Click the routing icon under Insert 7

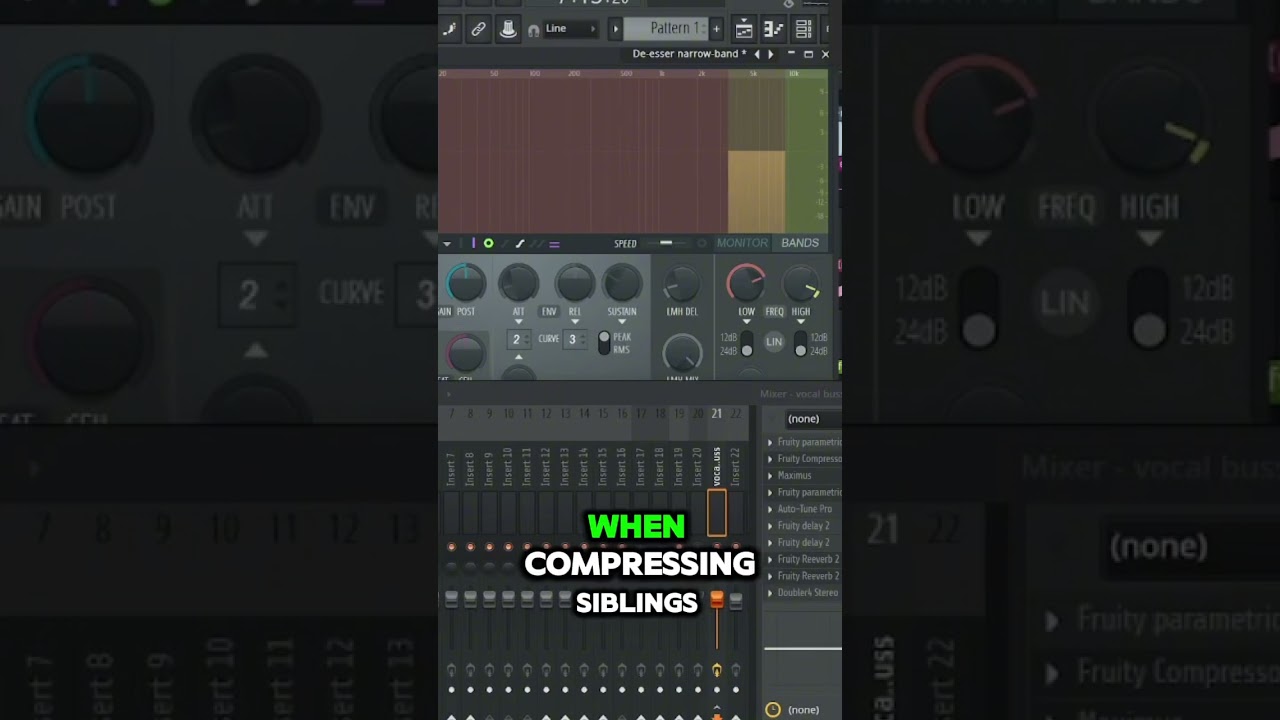[452, 670]
